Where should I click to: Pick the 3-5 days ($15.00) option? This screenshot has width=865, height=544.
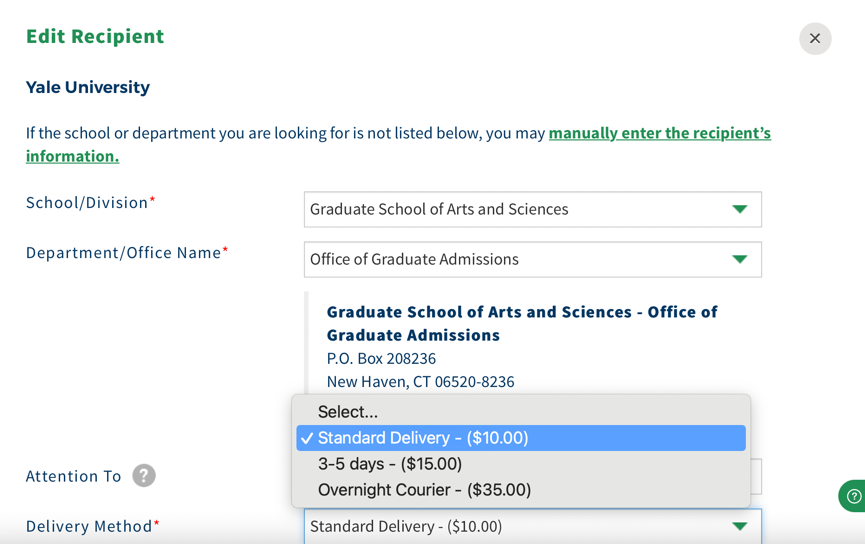390,464
